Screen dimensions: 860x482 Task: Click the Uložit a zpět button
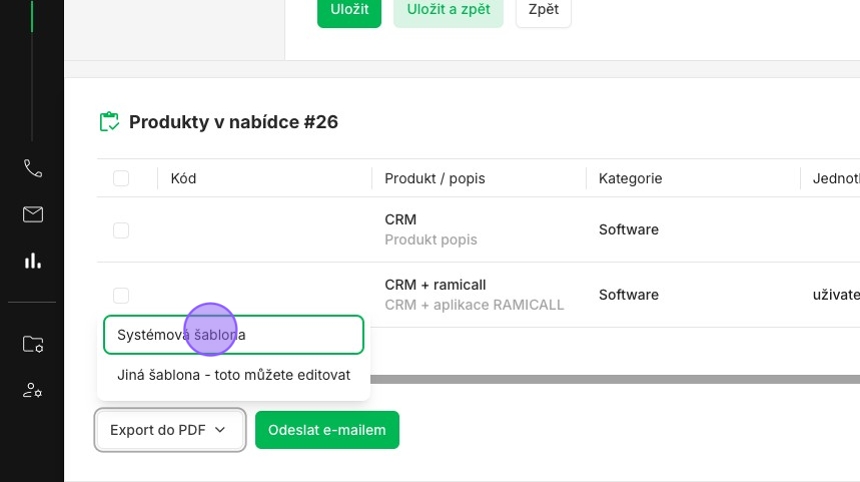448,10
